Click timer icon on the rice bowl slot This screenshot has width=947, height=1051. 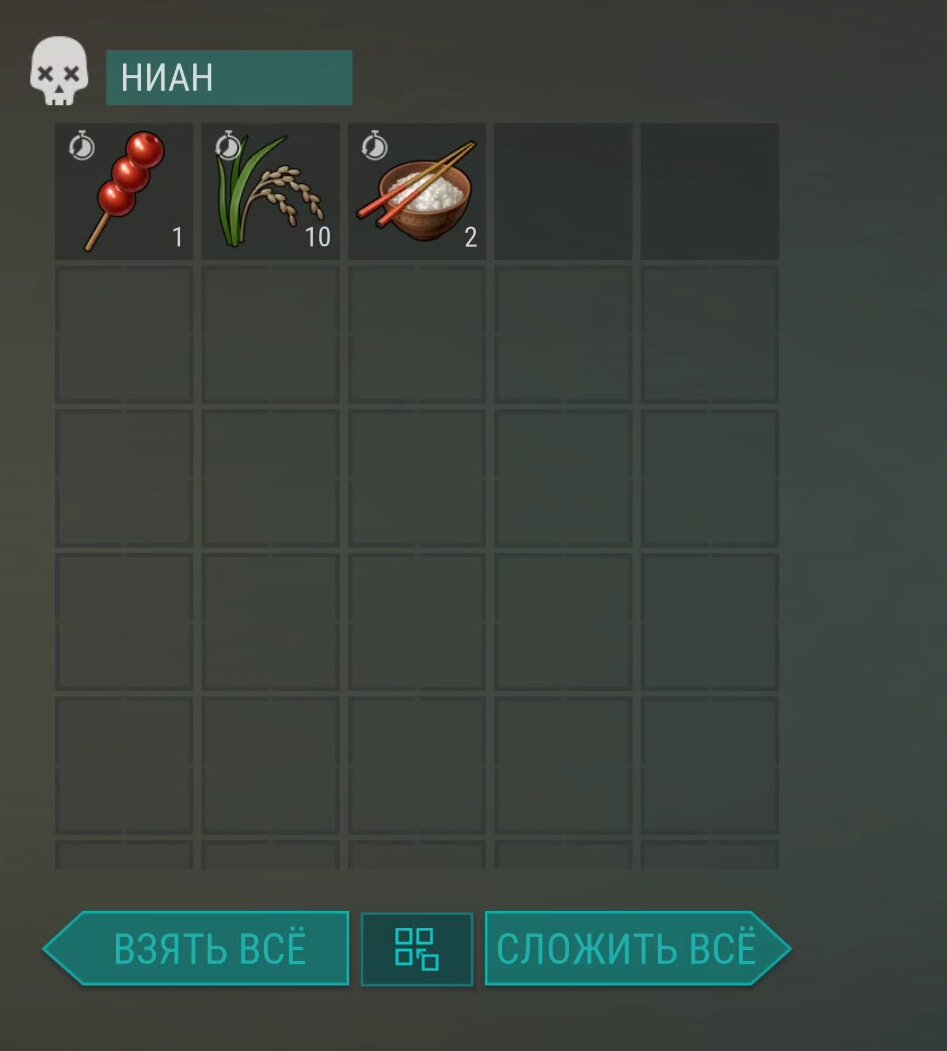(x=375, y=145)
